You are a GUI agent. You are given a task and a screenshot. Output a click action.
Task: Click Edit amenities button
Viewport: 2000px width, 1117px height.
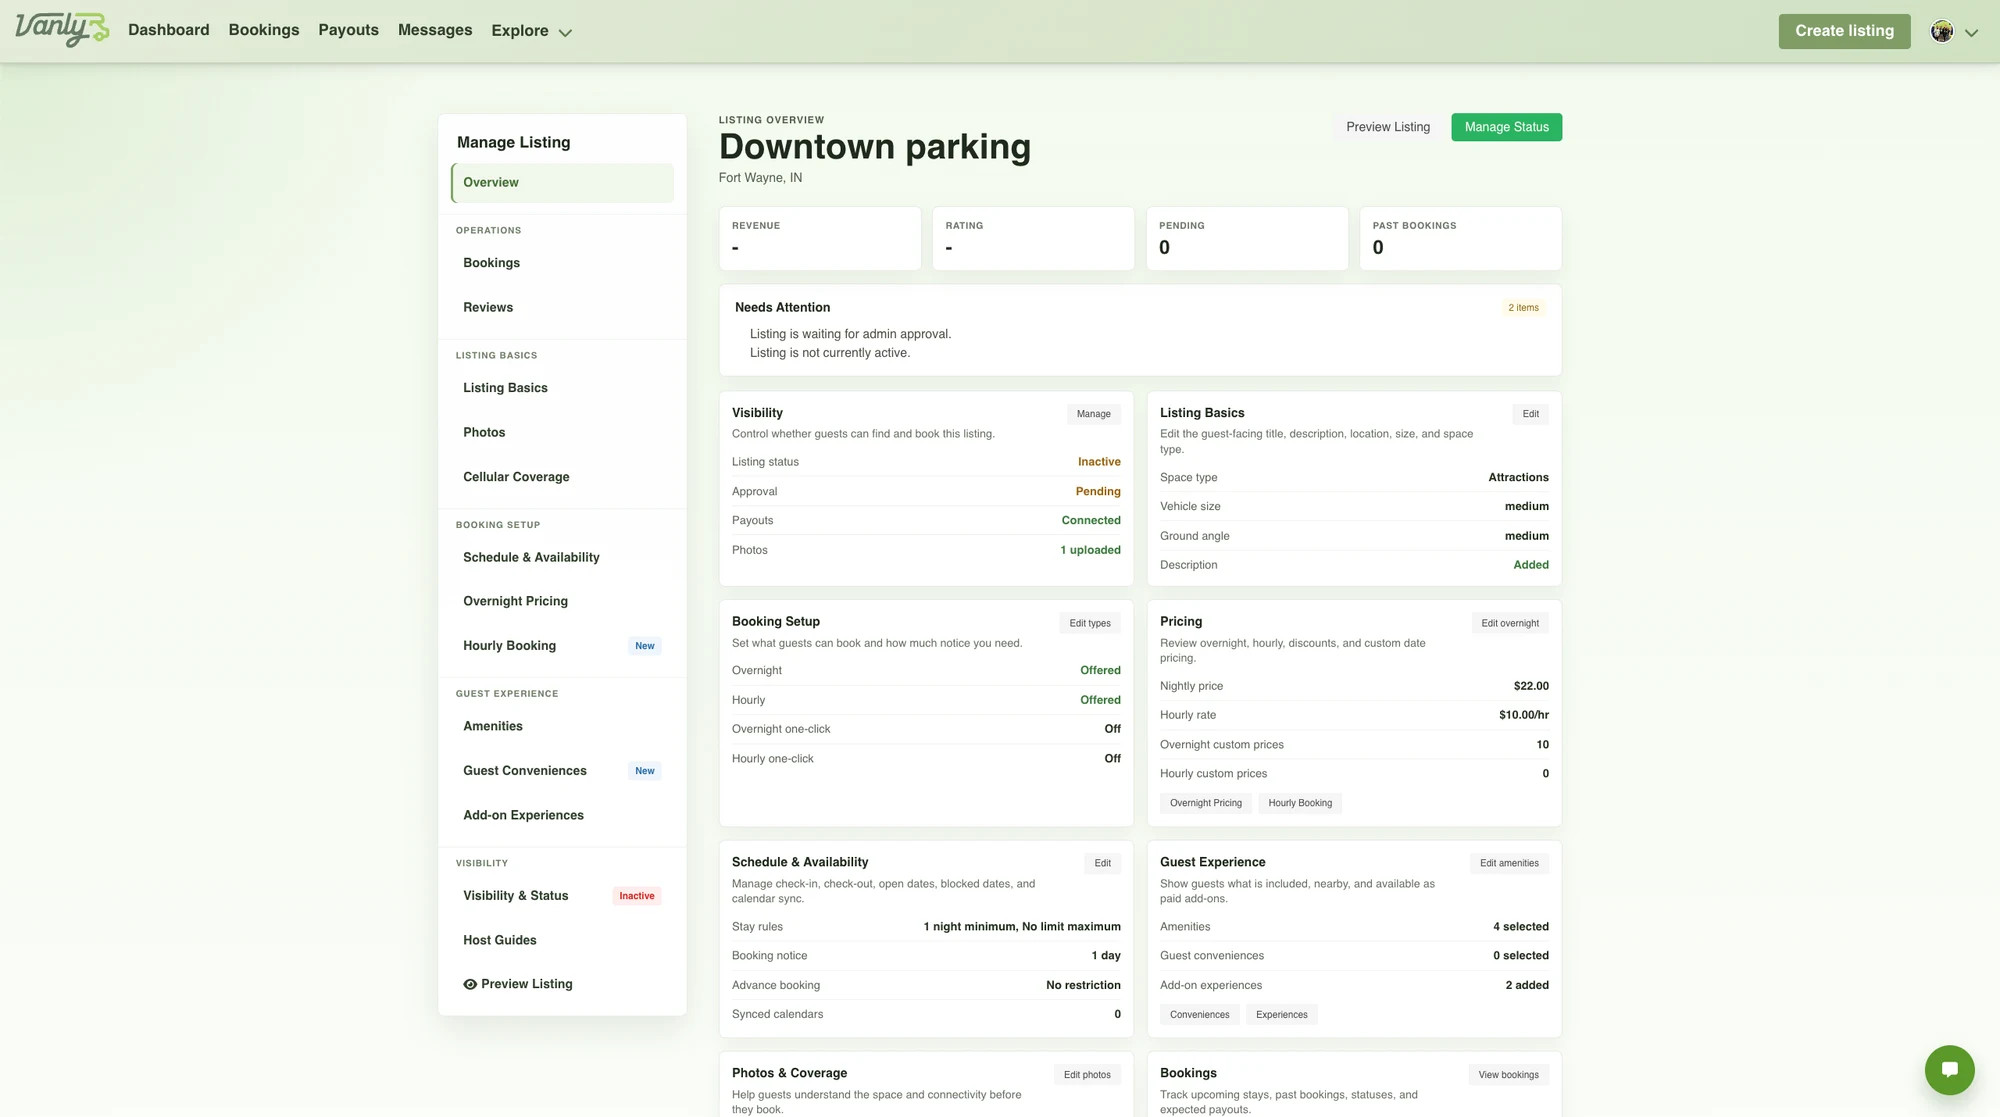[1509, 863]
